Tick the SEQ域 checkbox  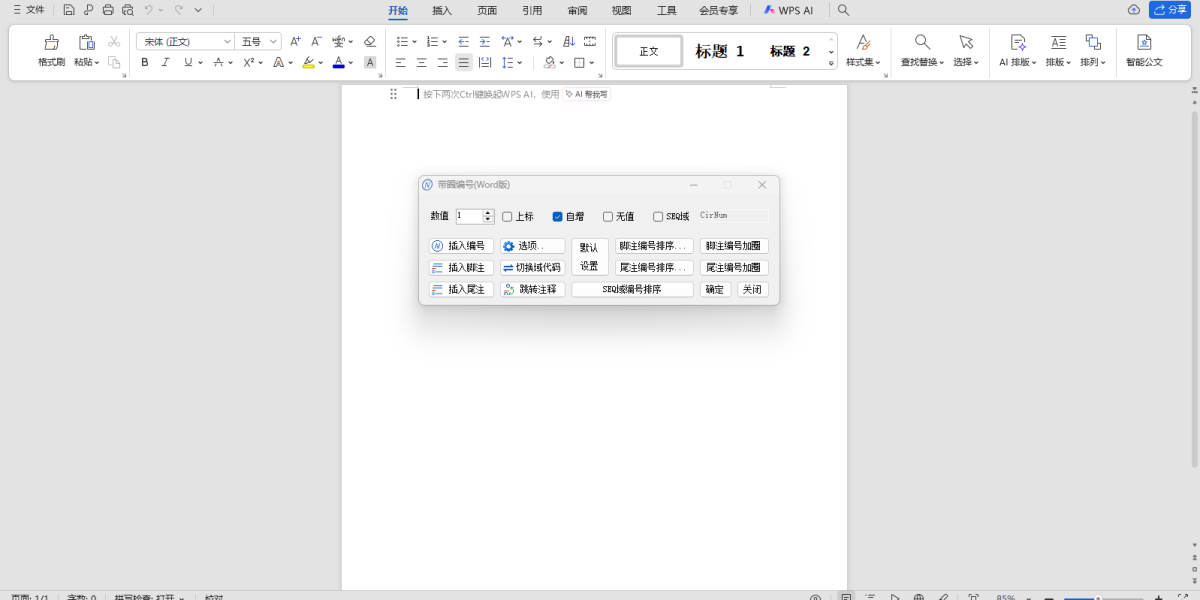(658, 216)
